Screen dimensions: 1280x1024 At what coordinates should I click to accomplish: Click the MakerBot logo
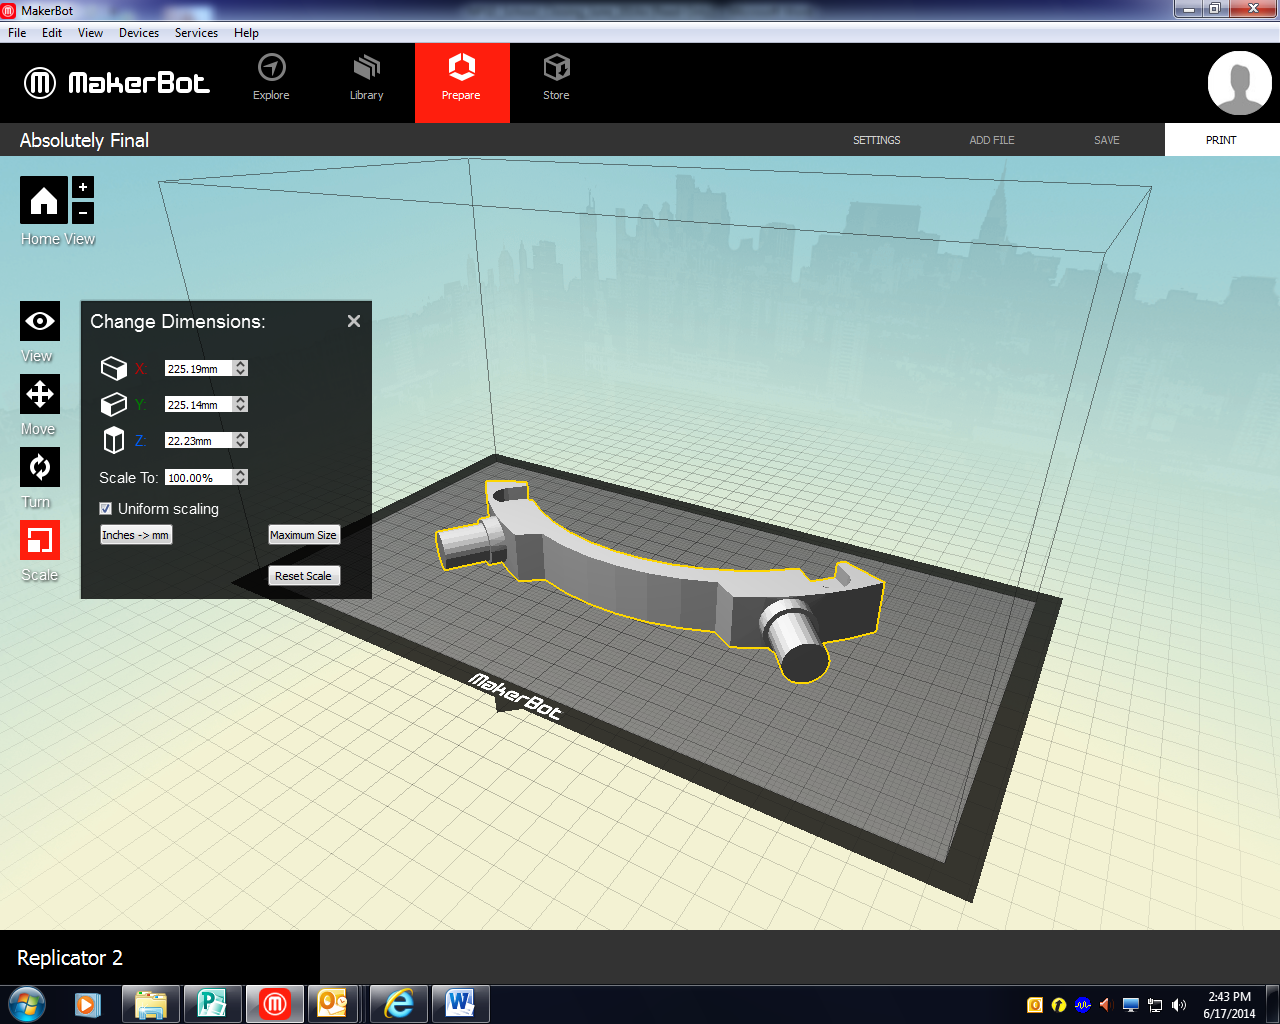tap(117, 82)
